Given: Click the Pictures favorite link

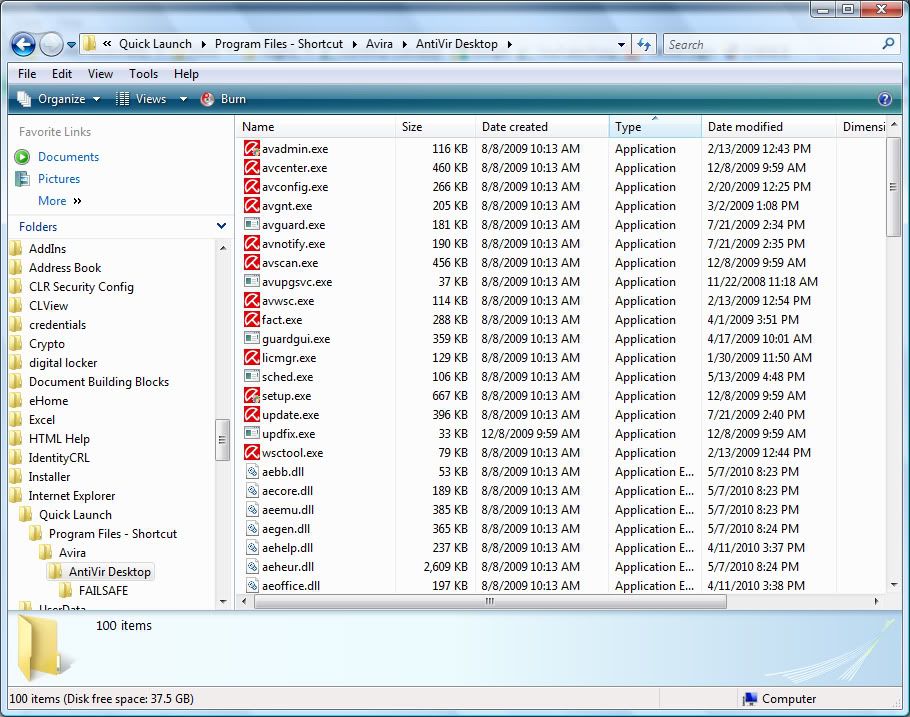Looking at the screenshot, I should [59, 179].
